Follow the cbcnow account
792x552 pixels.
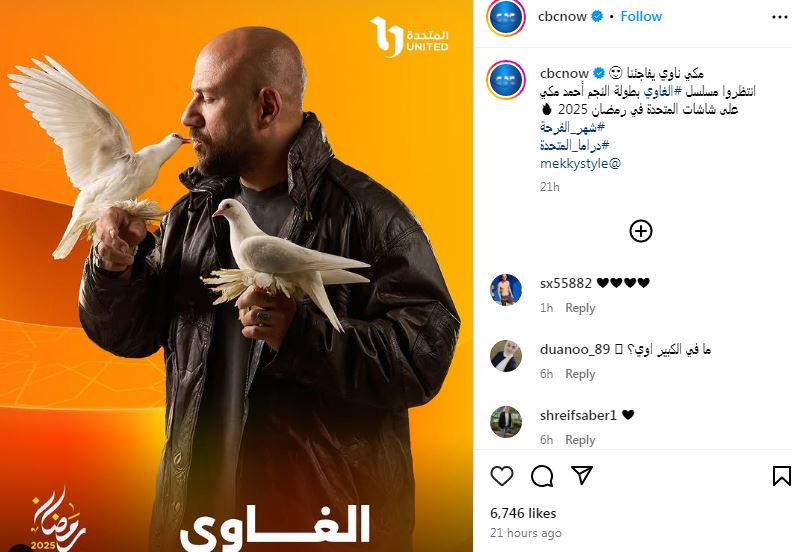641,17
